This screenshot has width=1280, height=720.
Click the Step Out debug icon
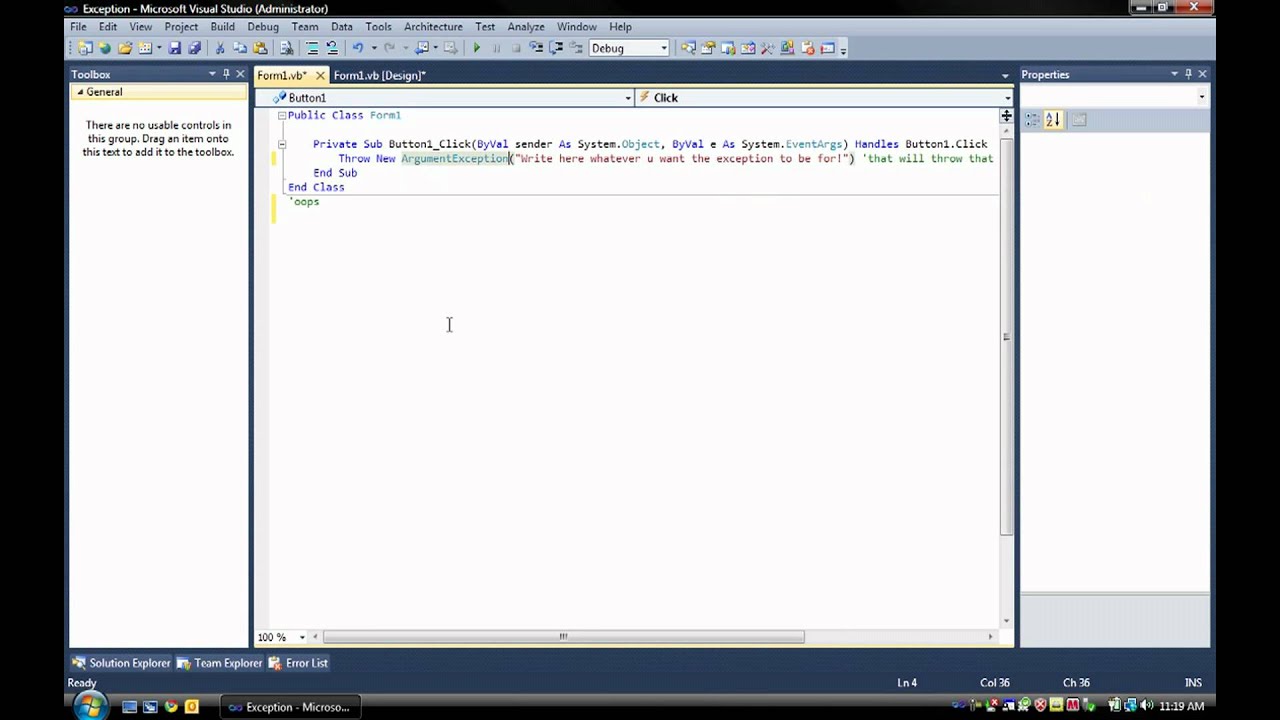[576, 48]
